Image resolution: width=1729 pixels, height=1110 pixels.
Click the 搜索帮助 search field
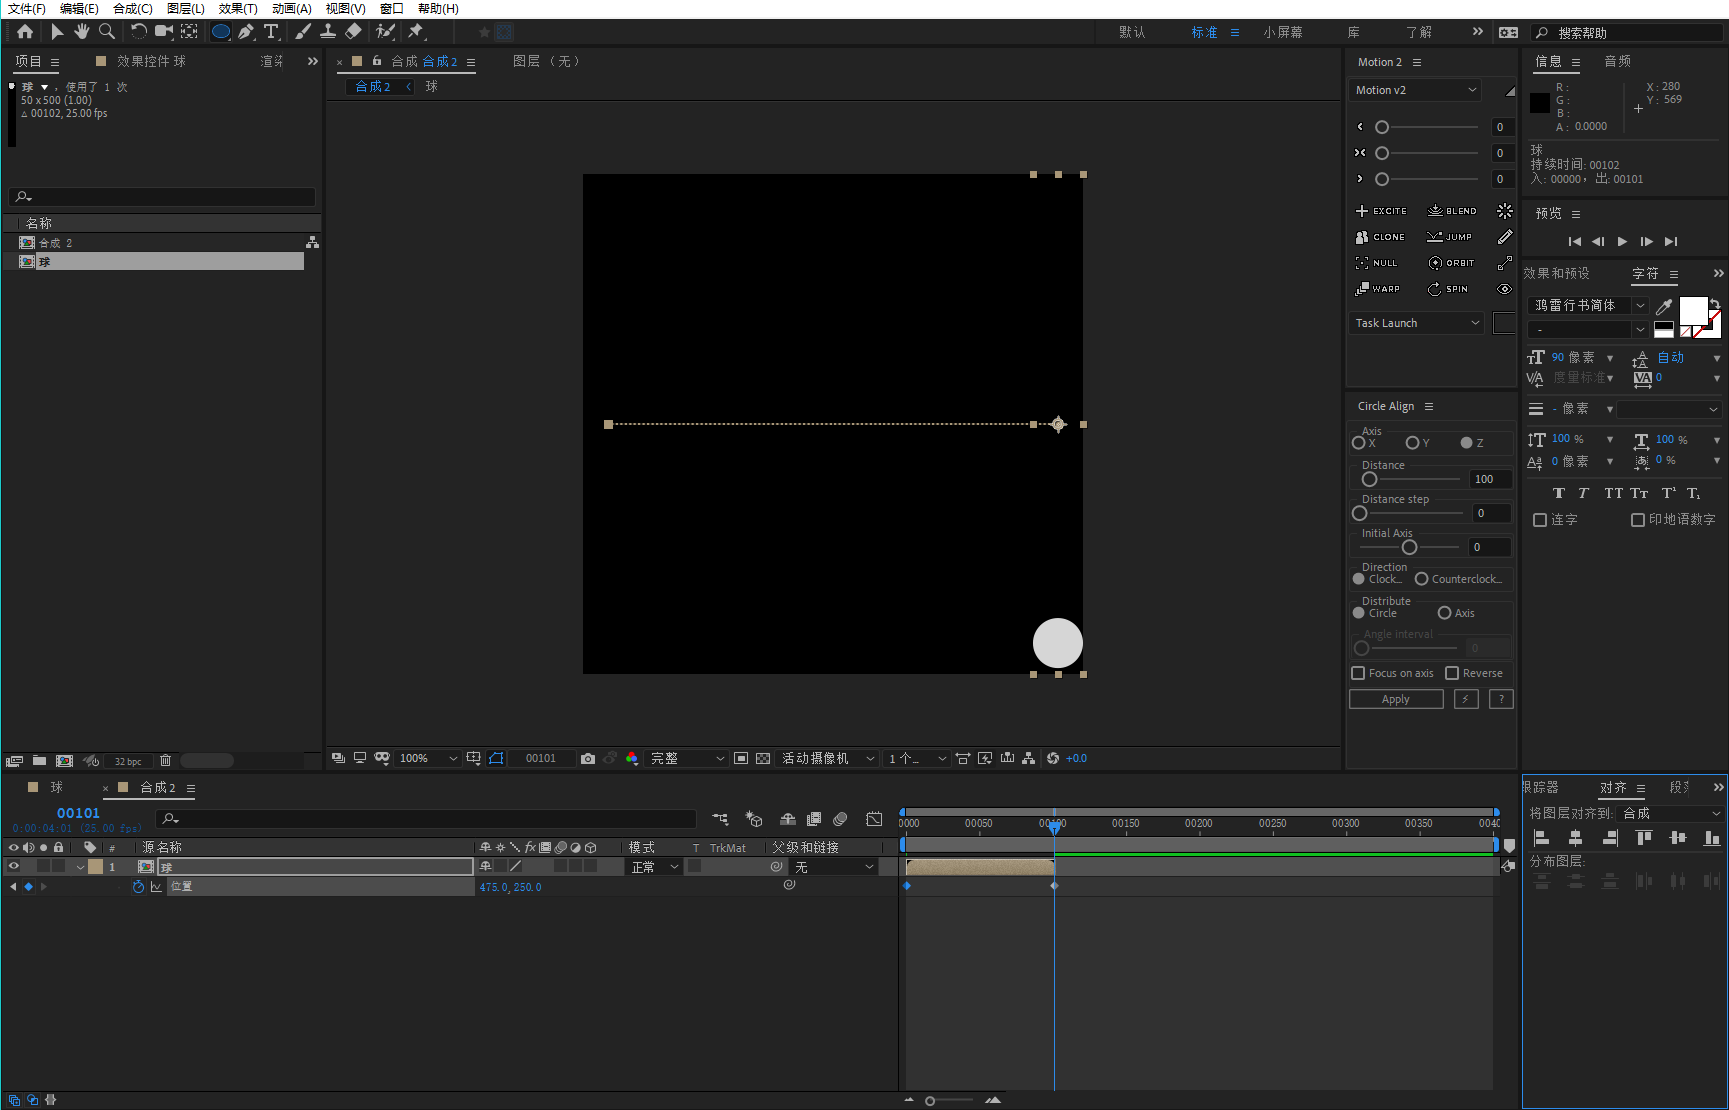pyautogui.click(x=1626, y=33)
